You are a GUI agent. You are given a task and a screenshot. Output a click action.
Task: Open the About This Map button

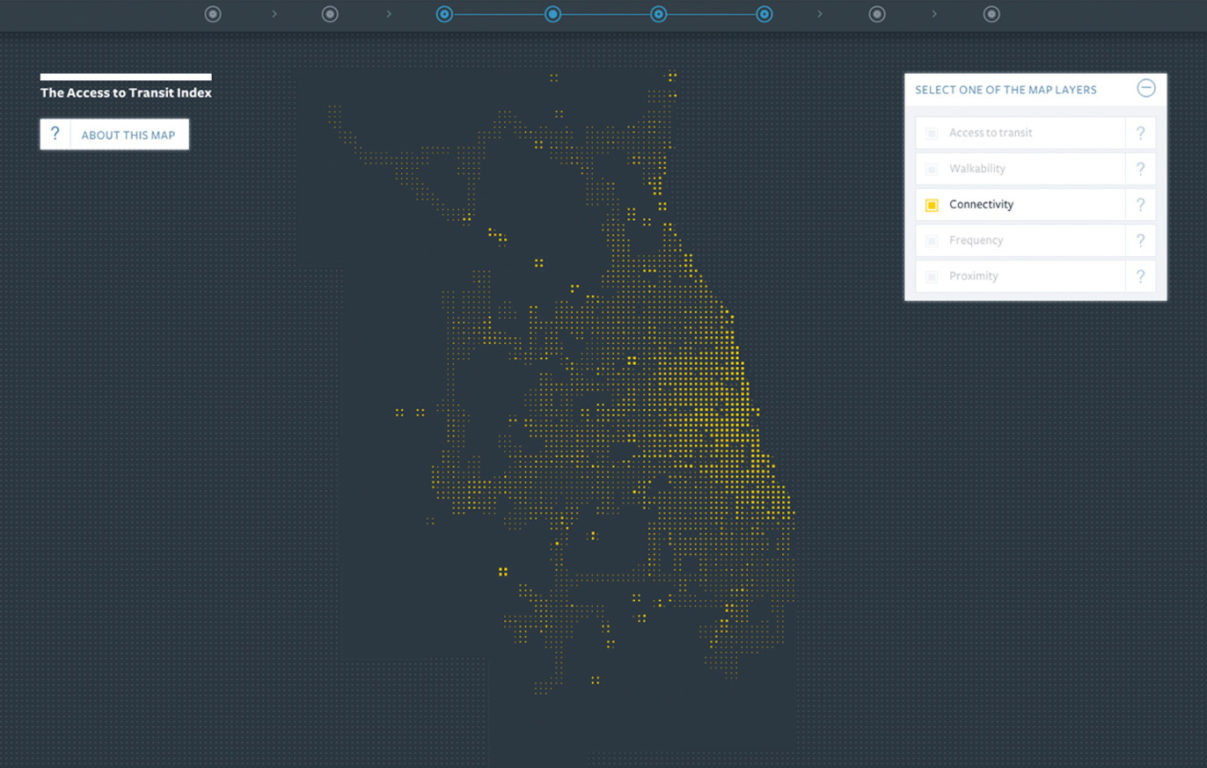pos(114,135)
